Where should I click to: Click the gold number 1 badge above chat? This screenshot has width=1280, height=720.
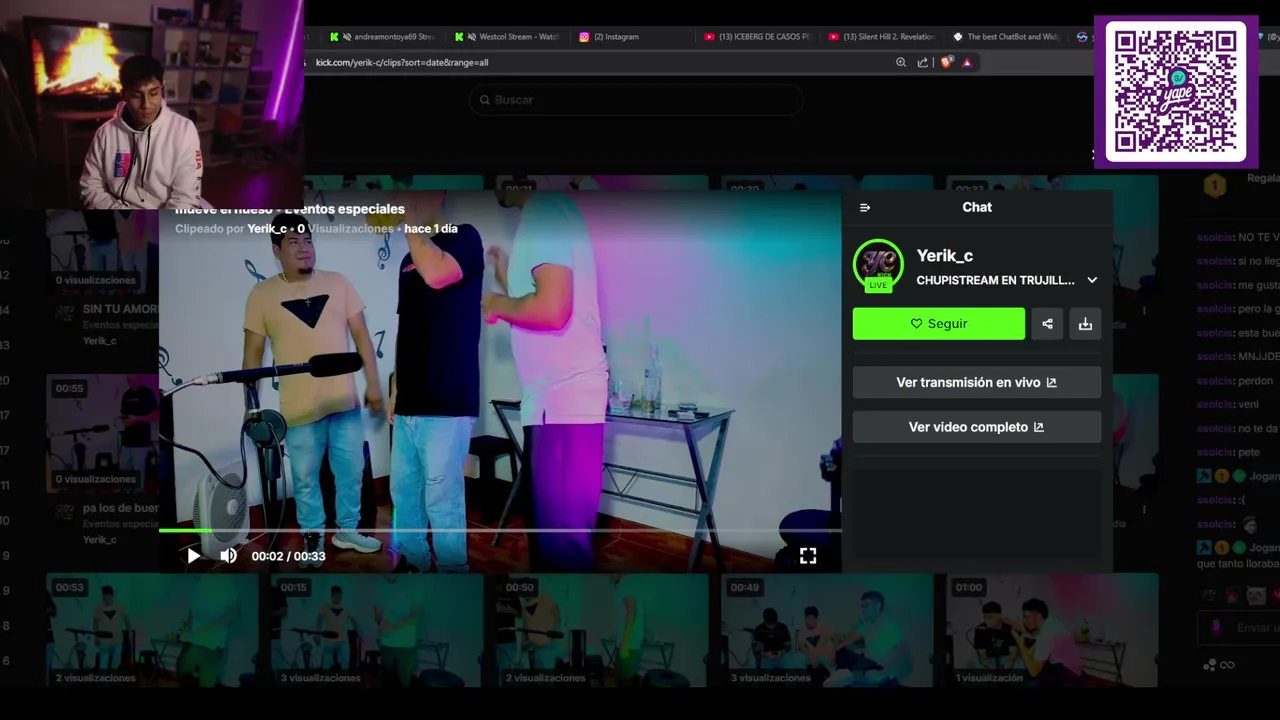[1214, 186]
